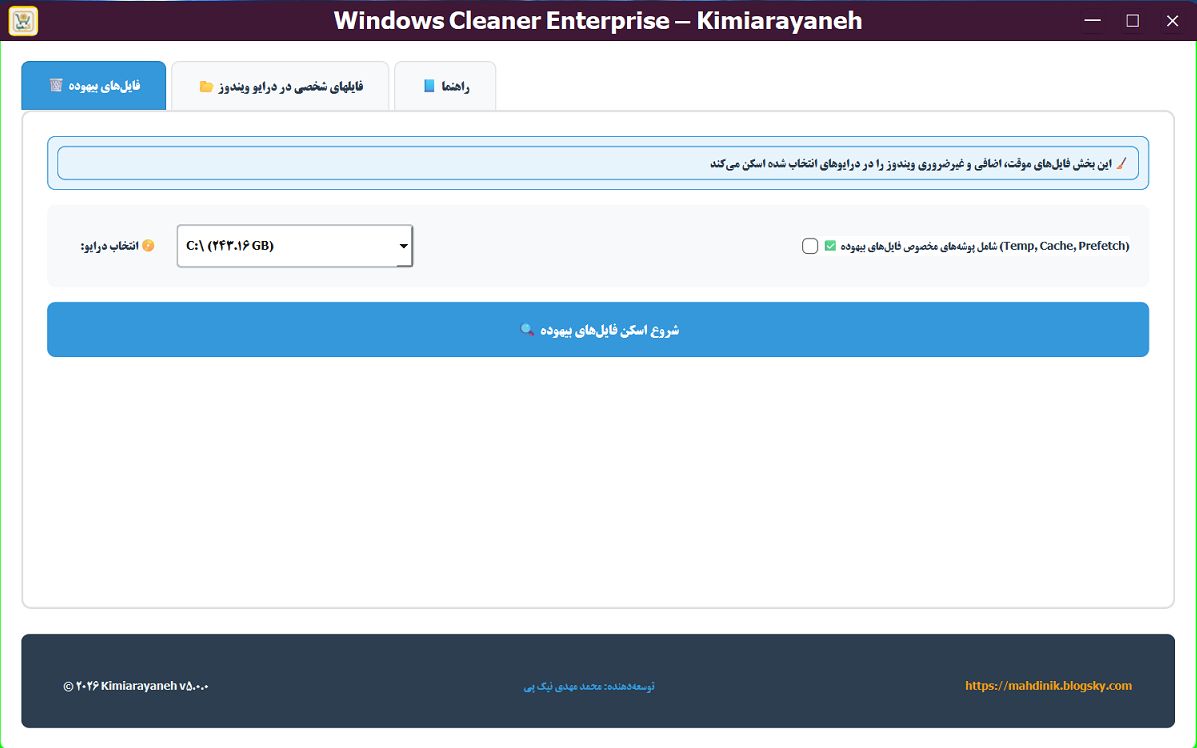The image size is (1197, 748).
Task: Click the dropdown arrow of drive combo box
Action: coord(404,246)
